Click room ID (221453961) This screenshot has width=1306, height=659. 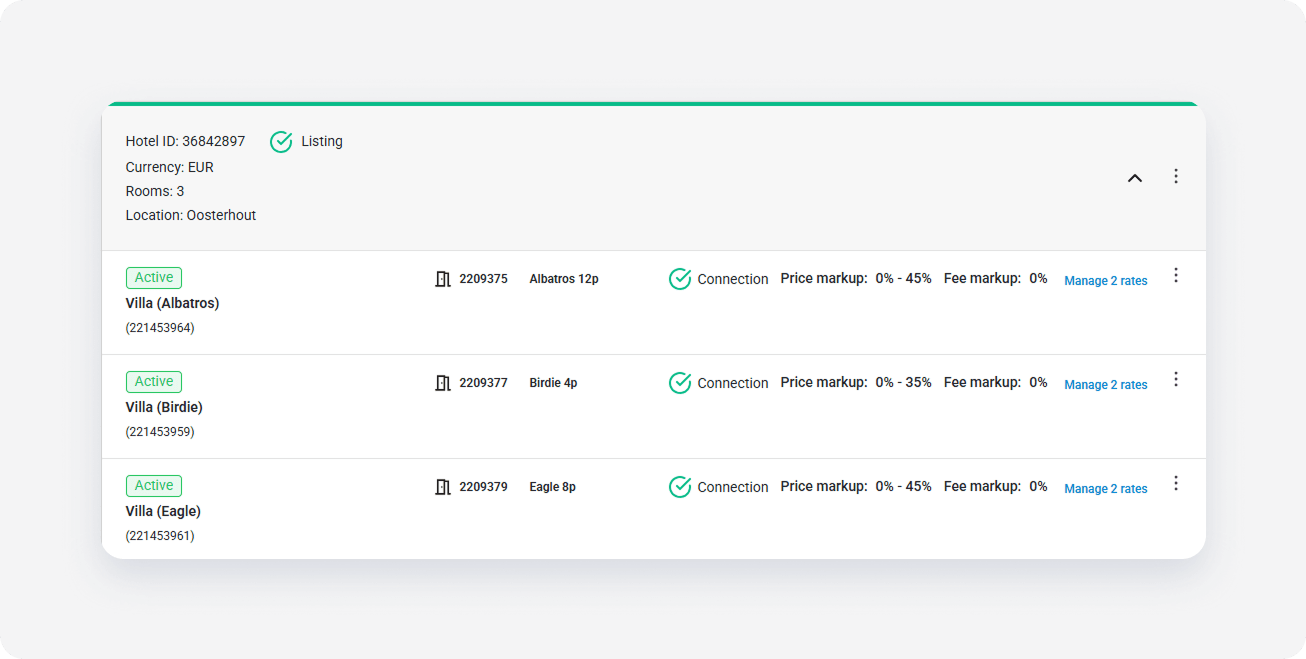160,536
